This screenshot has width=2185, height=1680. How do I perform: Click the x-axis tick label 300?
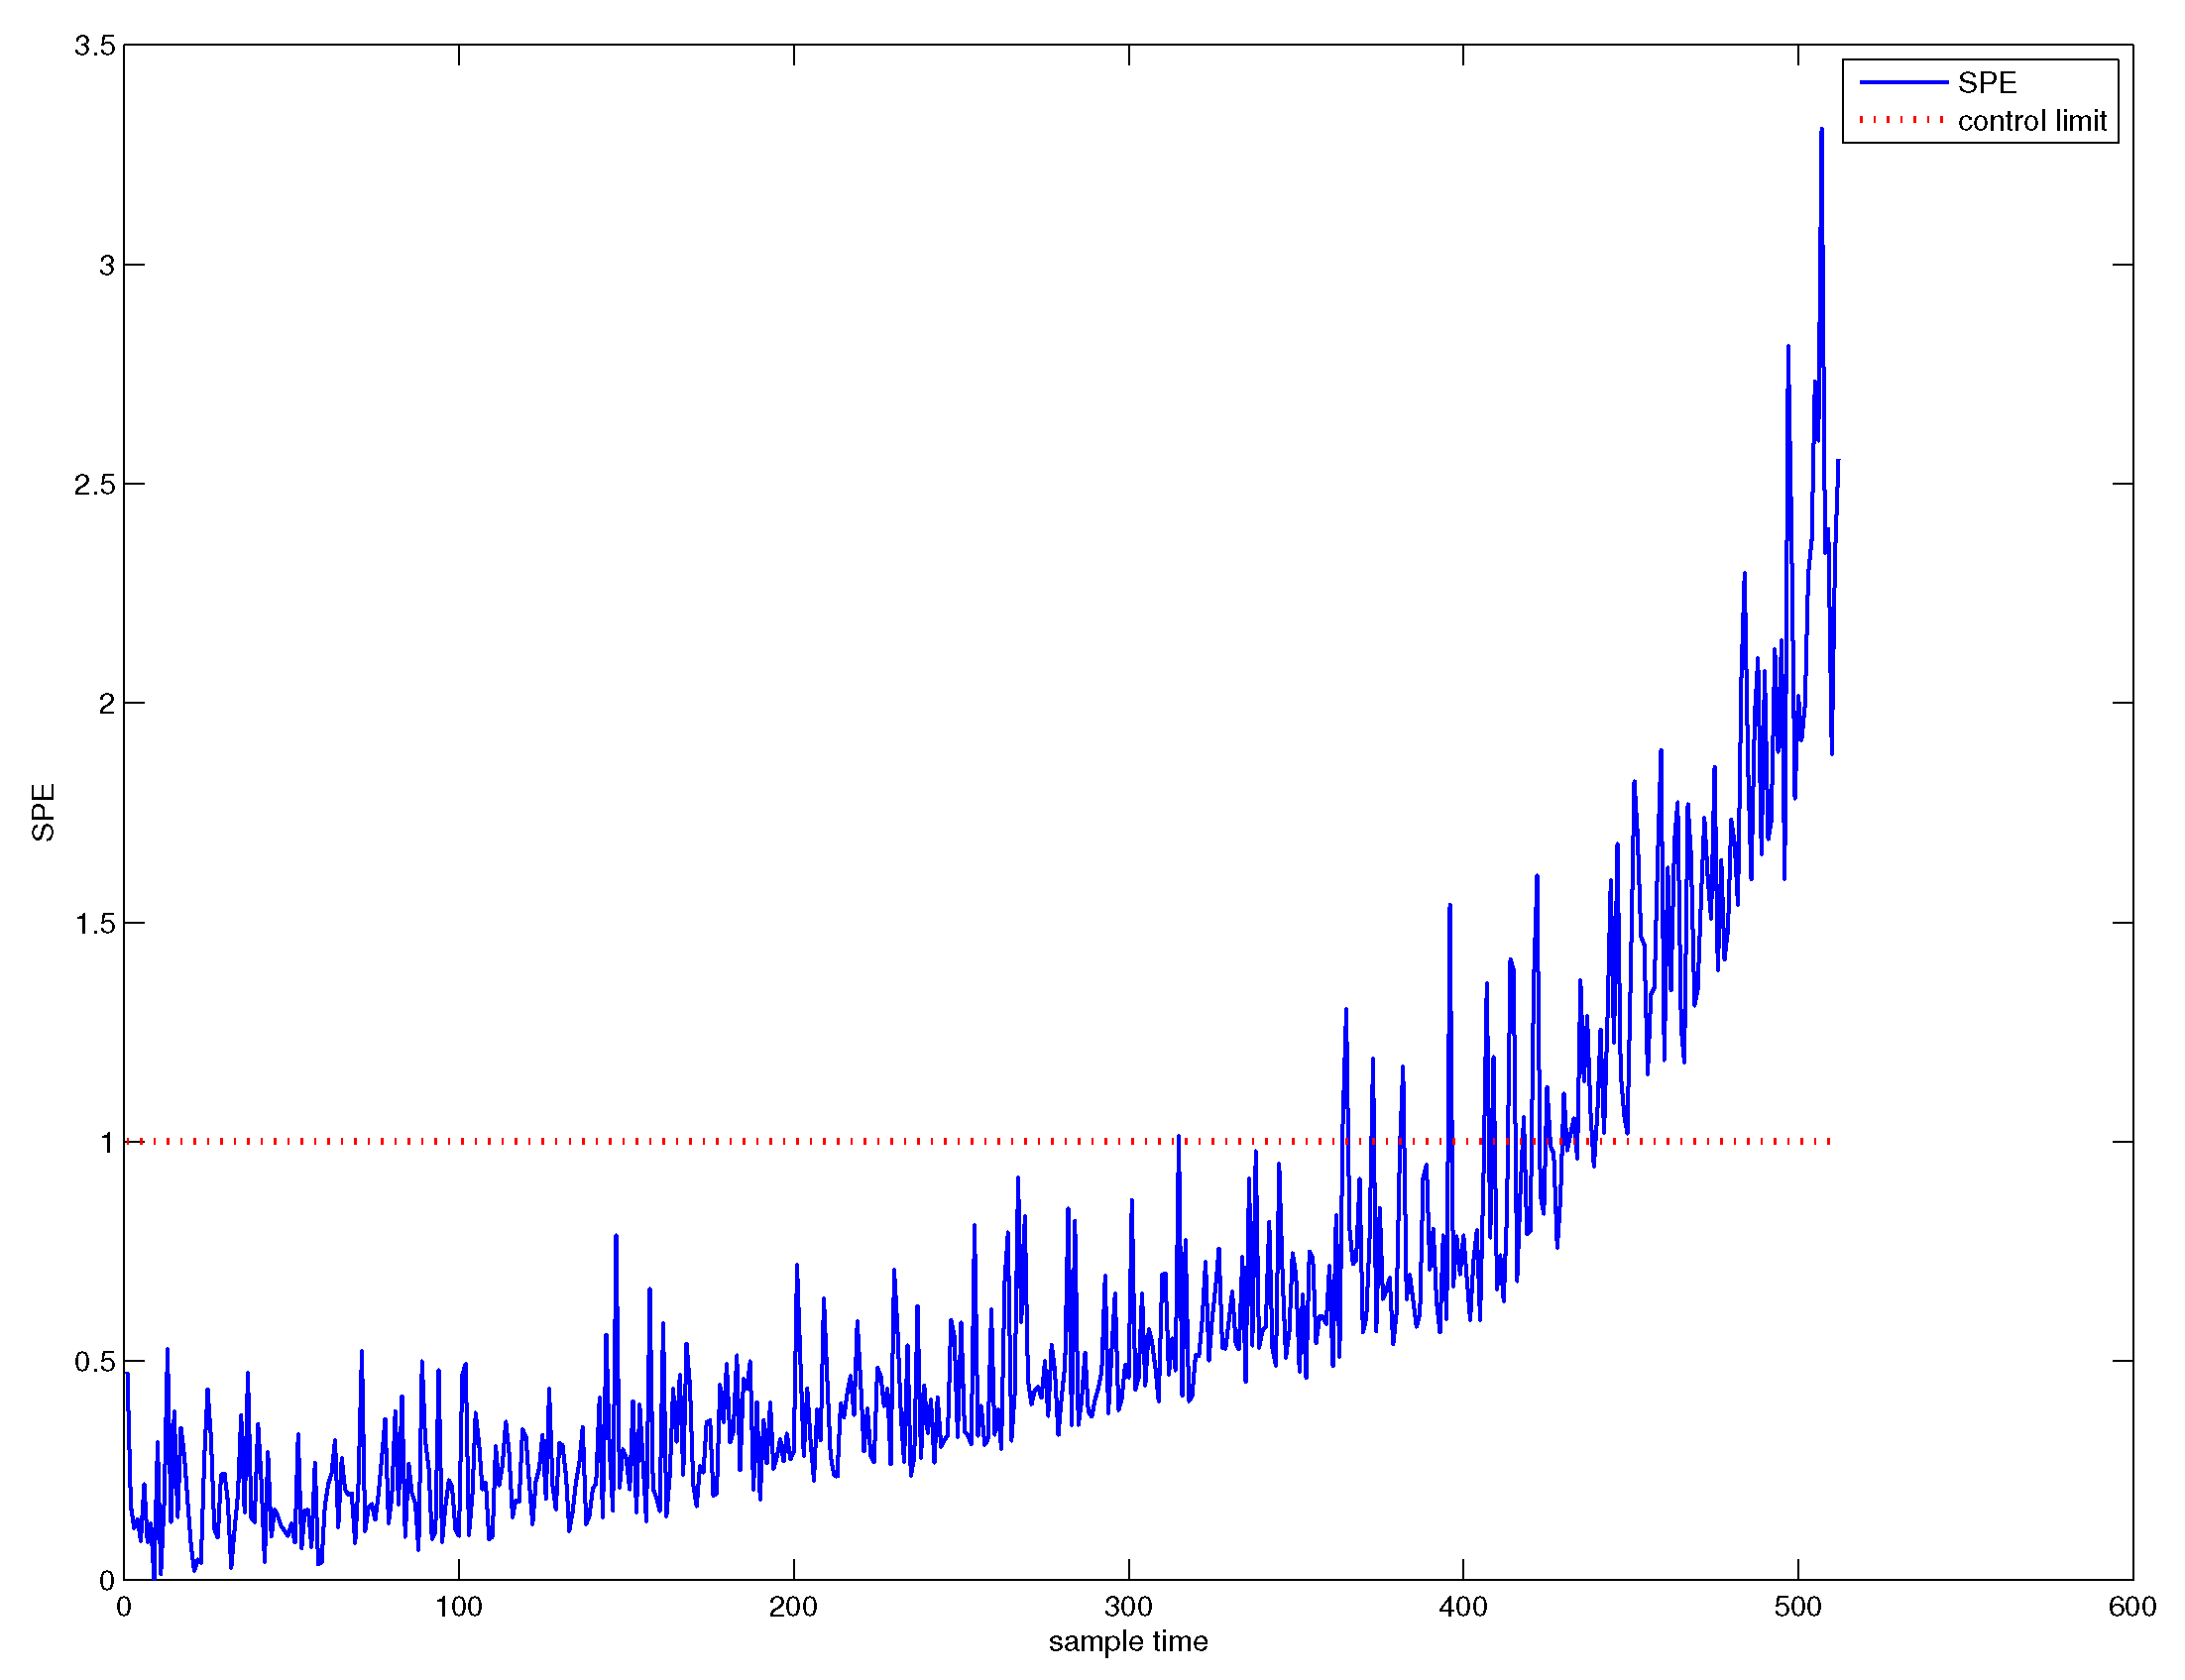[1128, 1607]
